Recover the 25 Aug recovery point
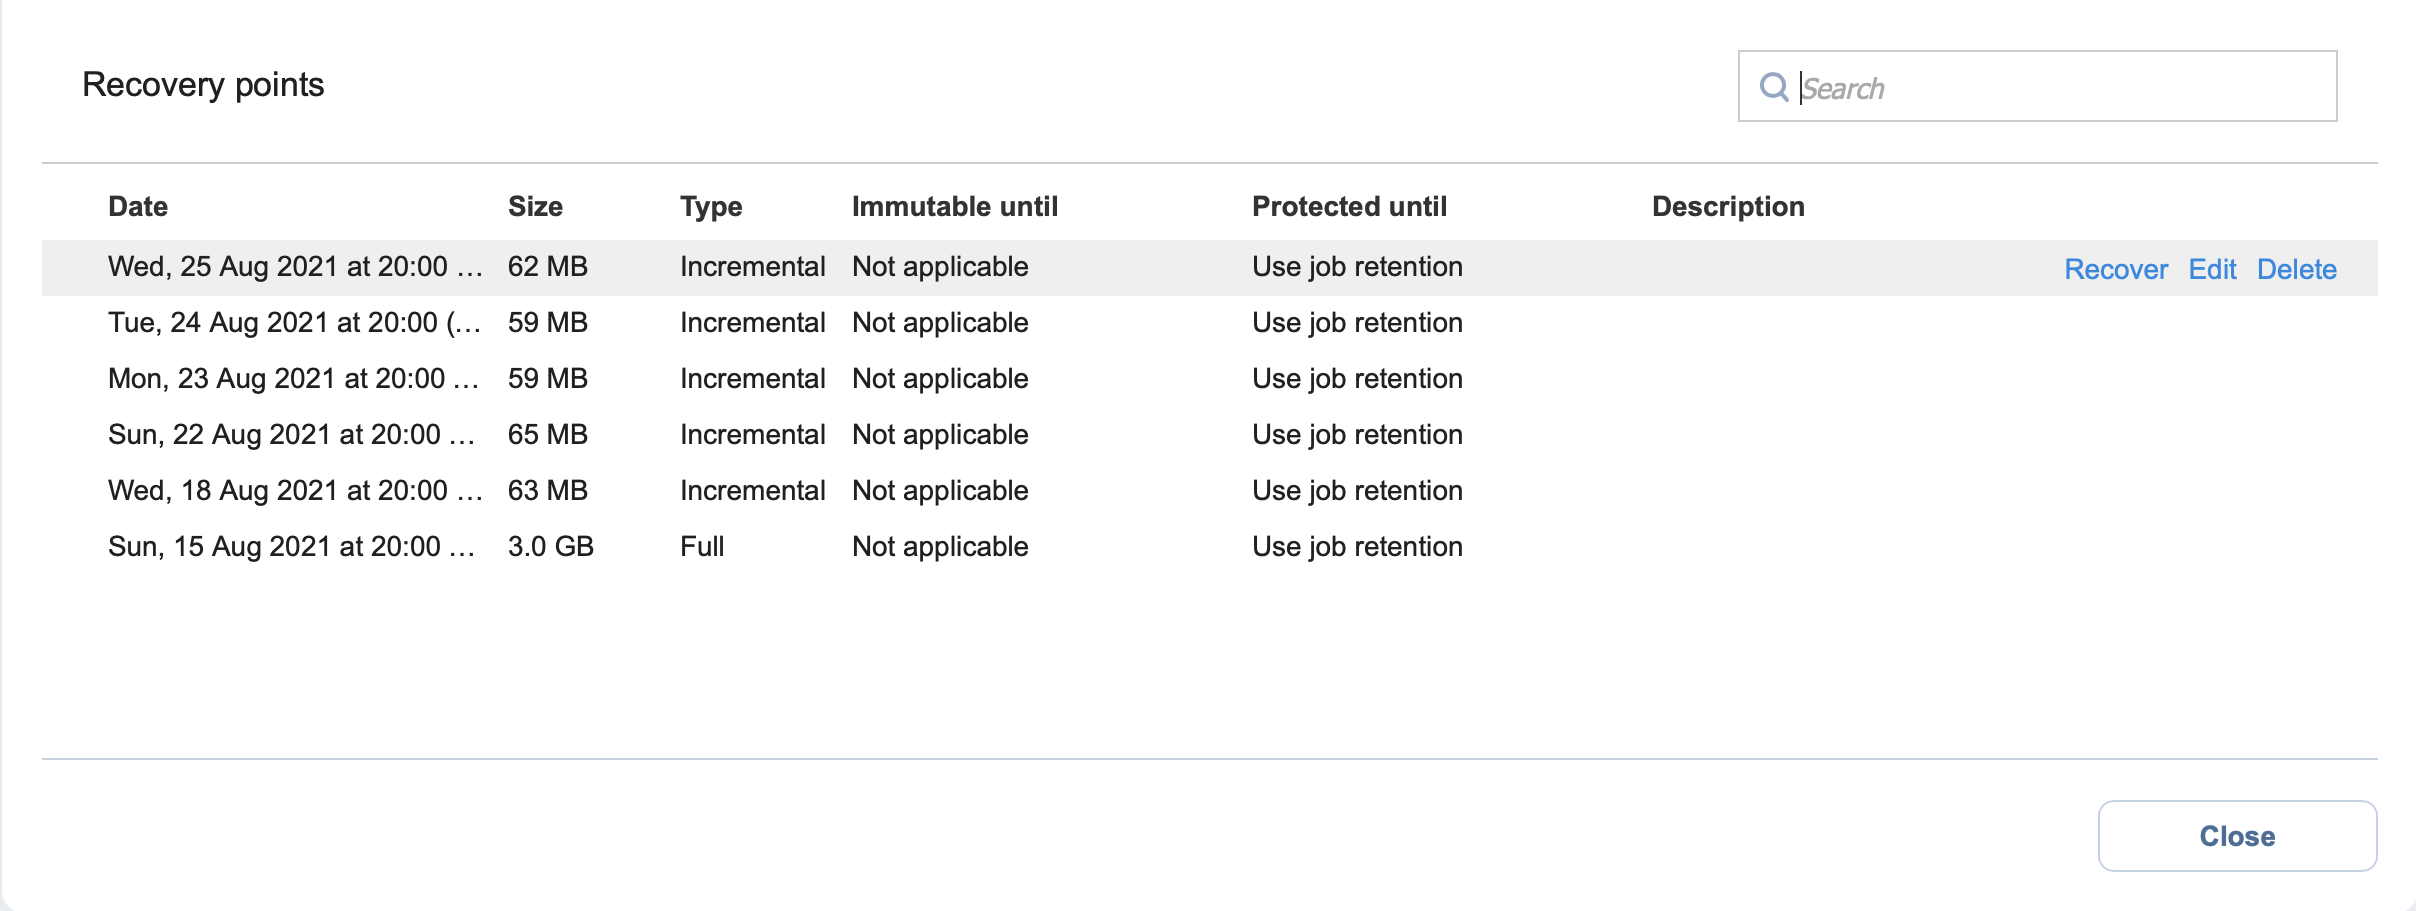Screen dimensions: 2416x911 pyautogui.click(x=2116, y=269)
